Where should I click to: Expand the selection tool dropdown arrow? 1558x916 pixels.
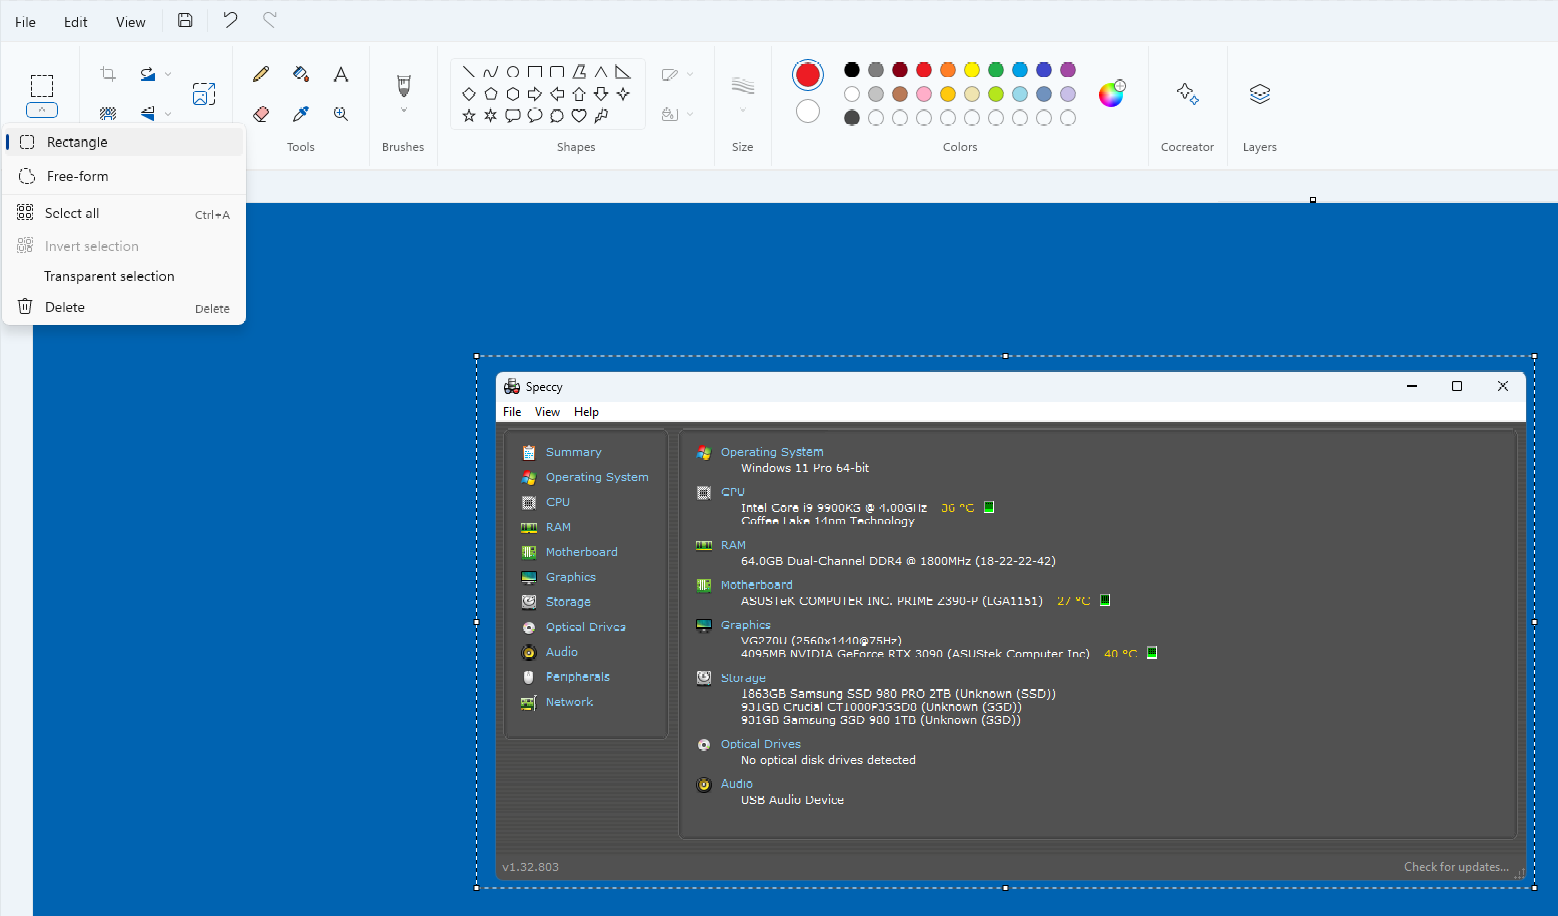[x=42, y=110]
